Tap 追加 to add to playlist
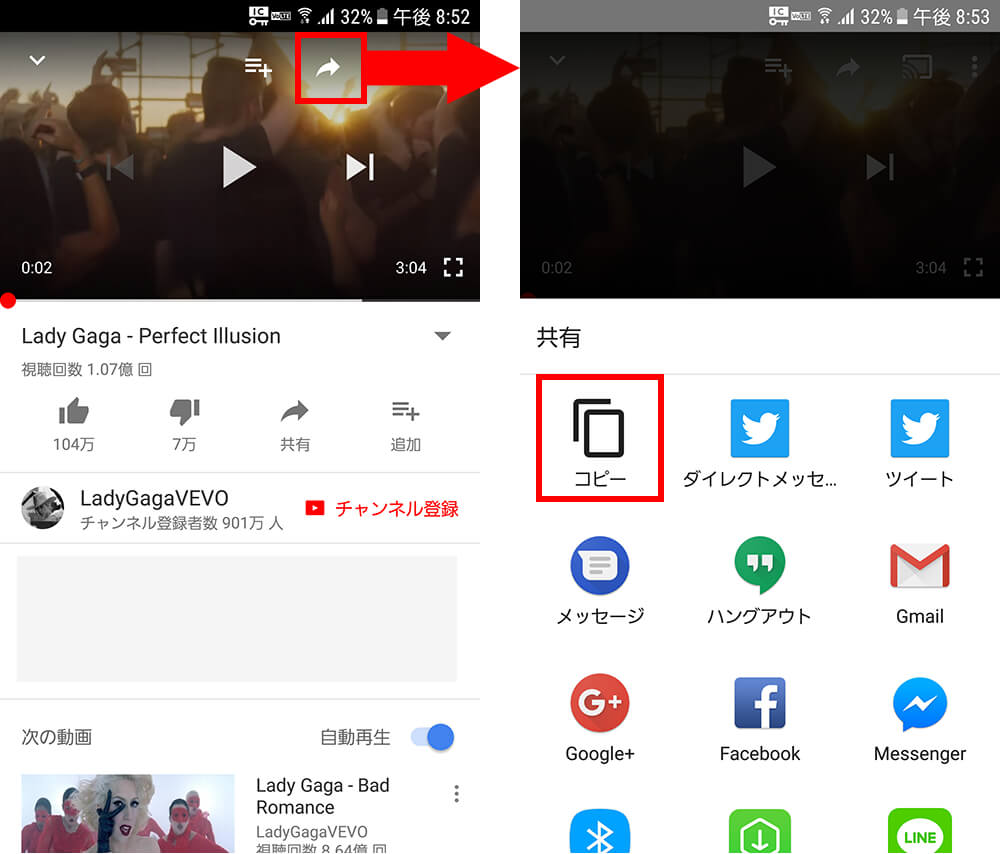Screen dimensions: 1000x854 pos(406,425)
